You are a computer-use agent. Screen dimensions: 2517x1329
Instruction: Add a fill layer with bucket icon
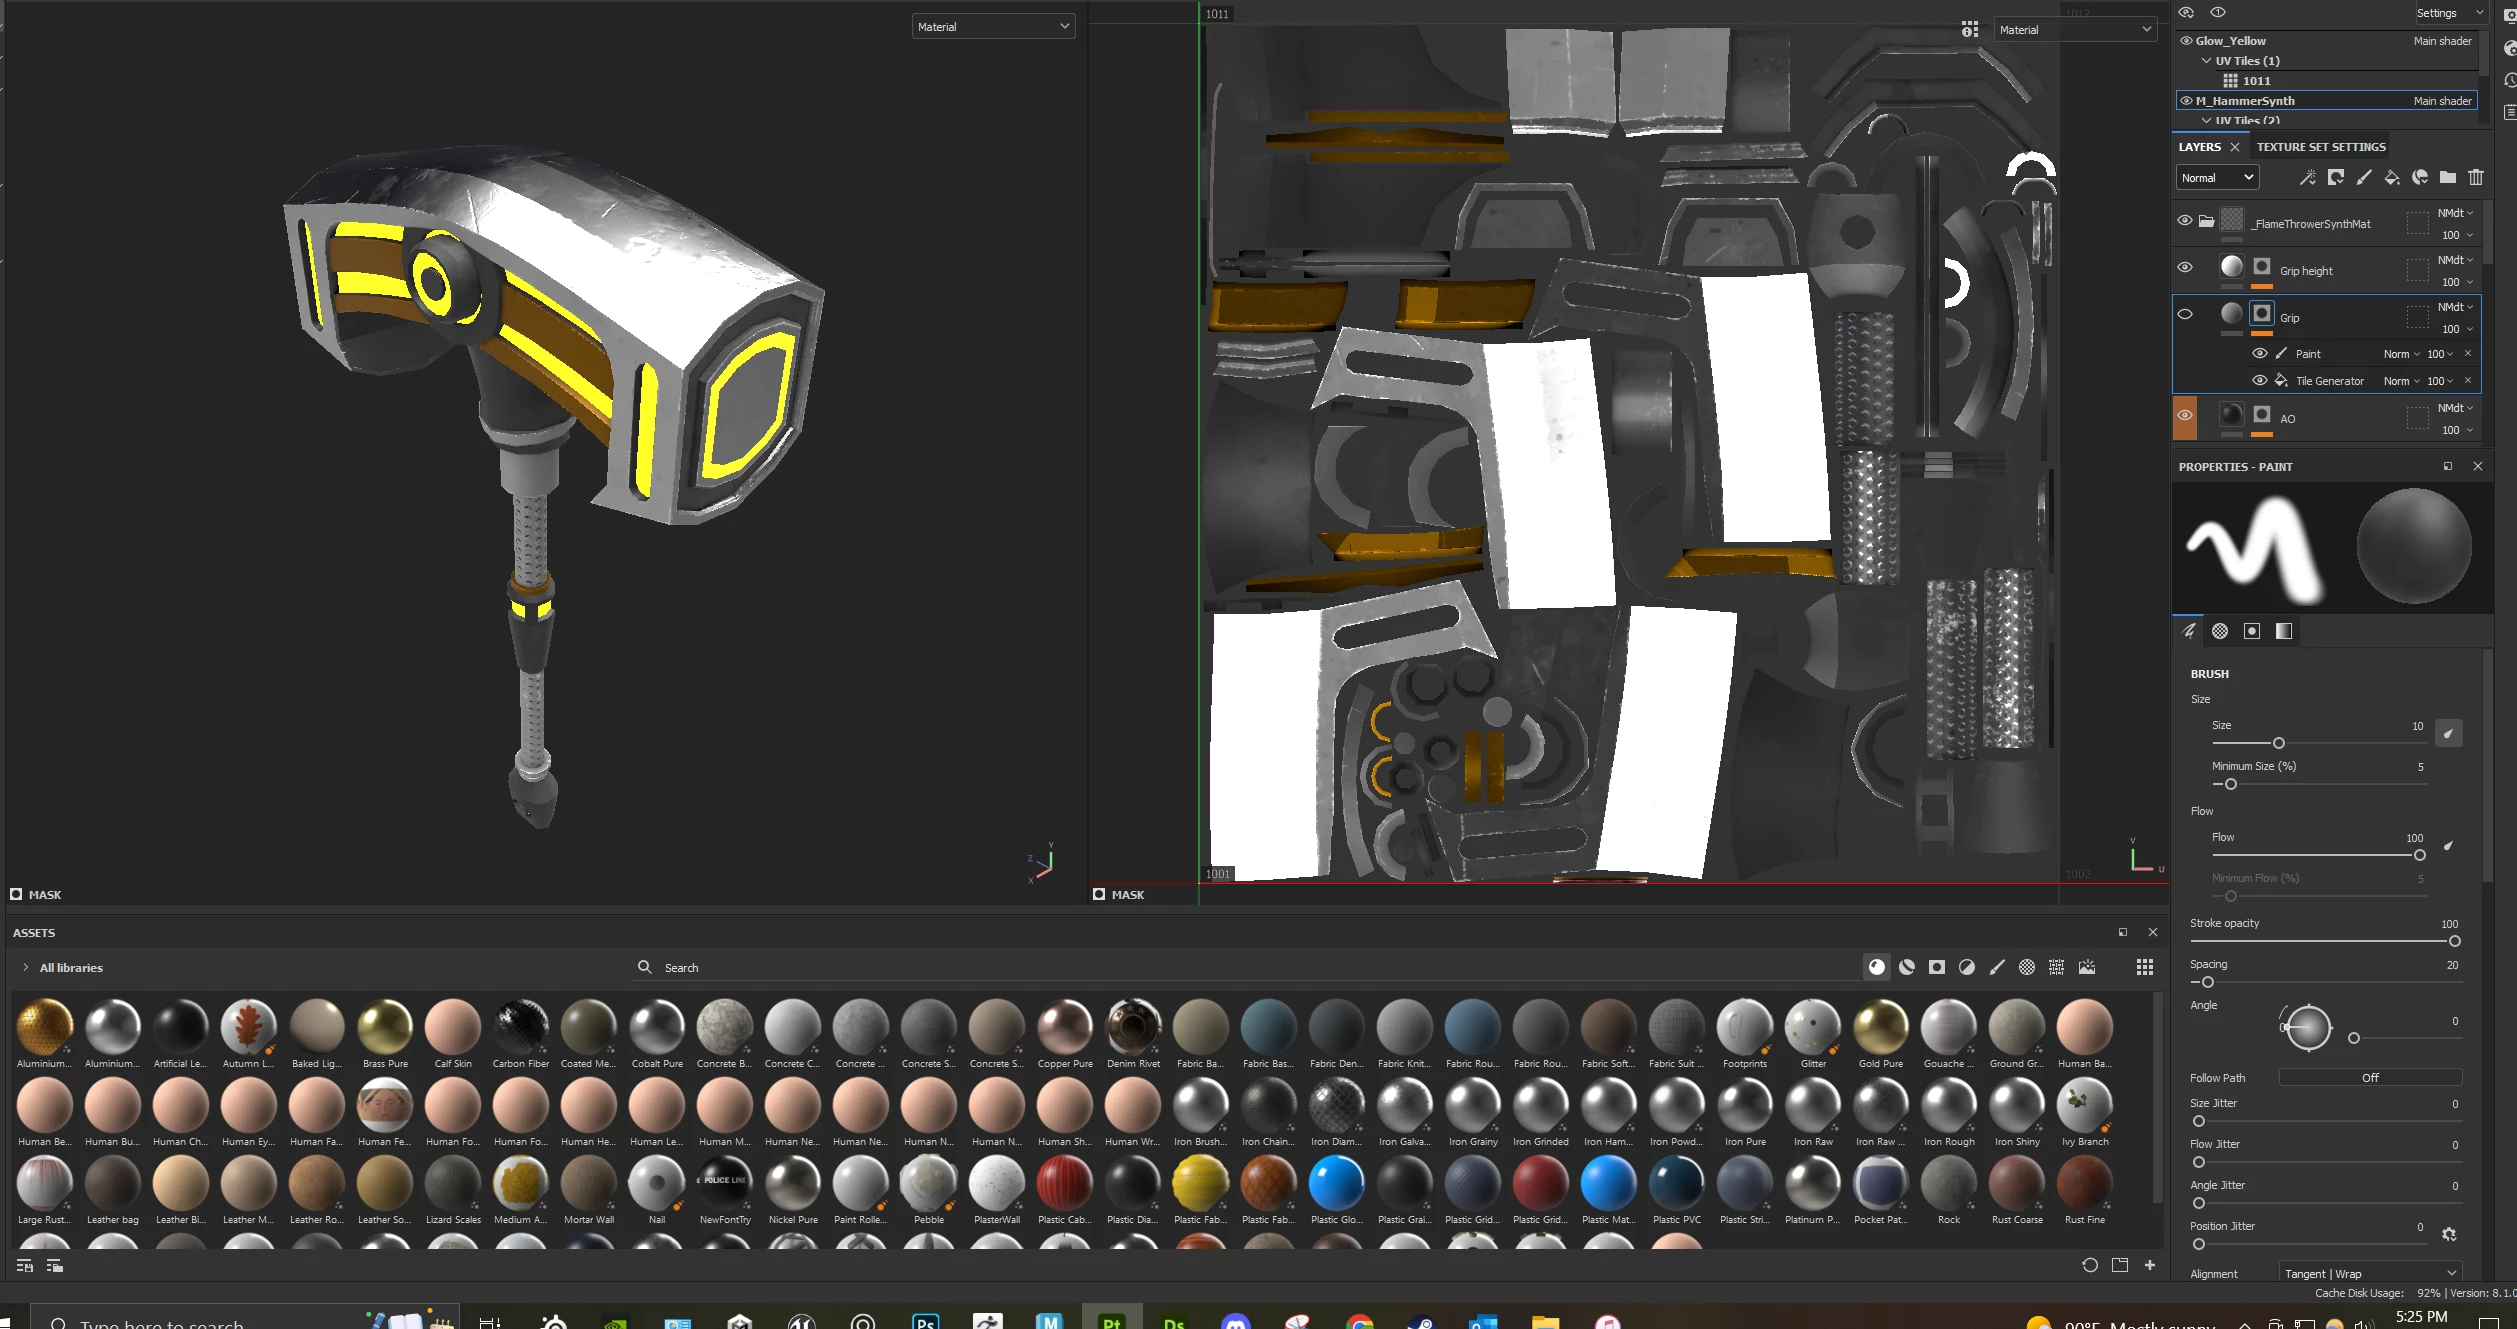click(x=2392, y=177)
